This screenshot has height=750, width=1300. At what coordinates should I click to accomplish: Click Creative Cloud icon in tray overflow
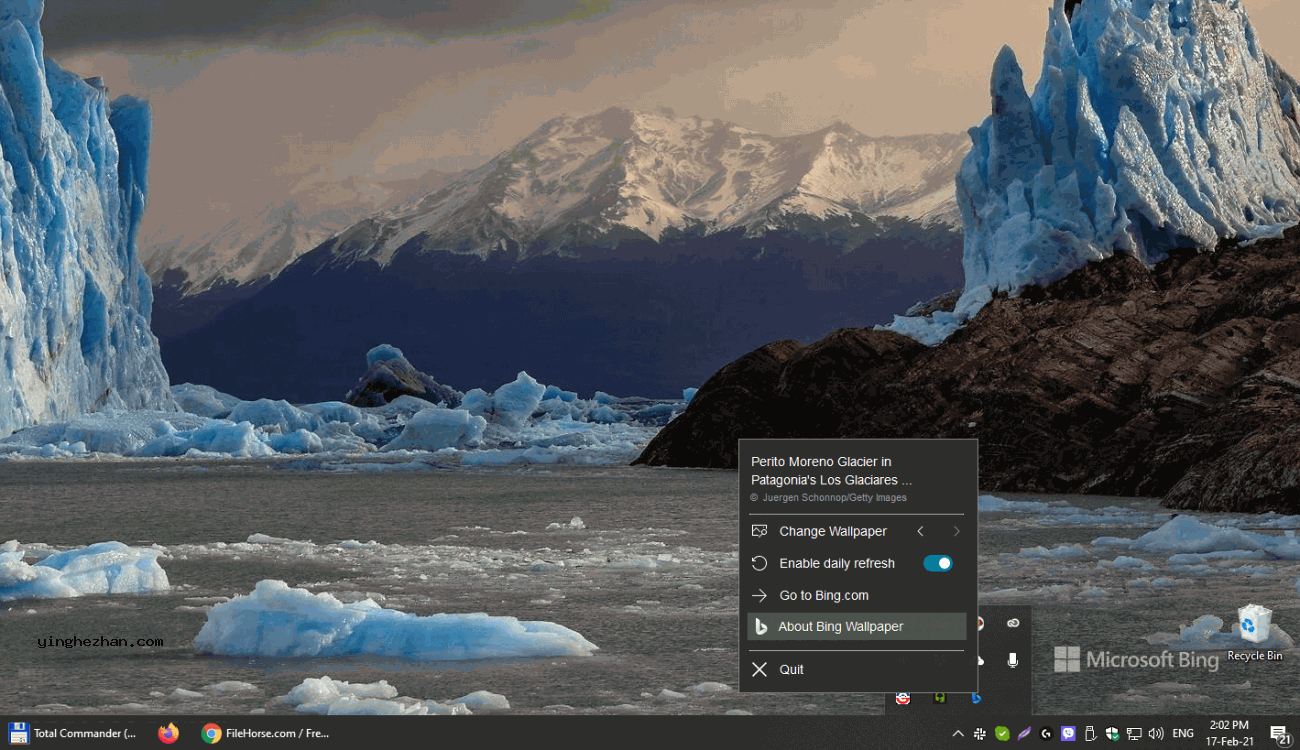click(1013, 623)
